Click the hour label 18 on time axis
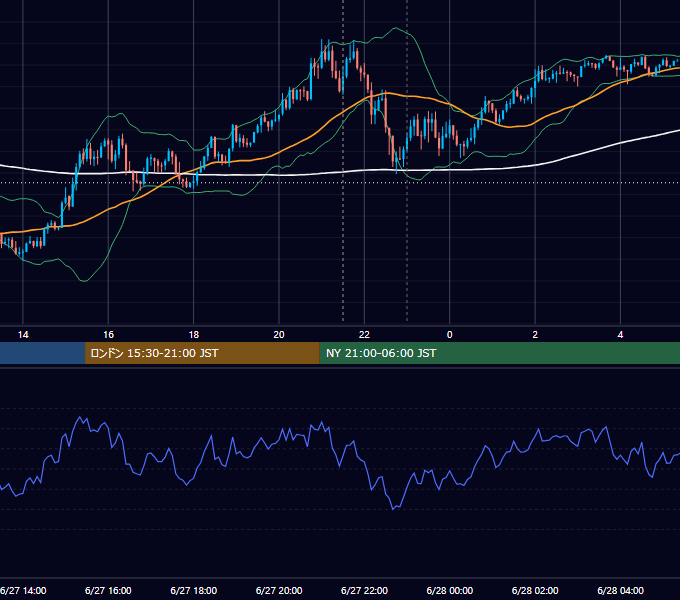This screenshot has width=680, height=600. (194, 335)
